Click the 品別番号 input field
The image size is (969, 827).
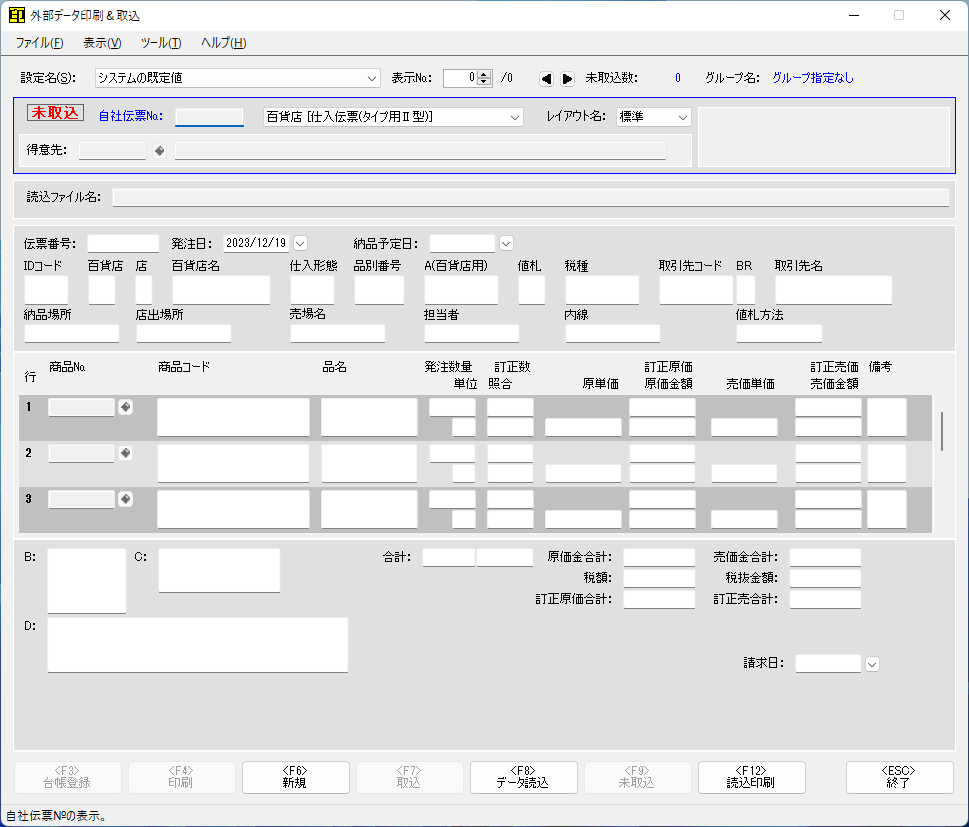[379, 290]
